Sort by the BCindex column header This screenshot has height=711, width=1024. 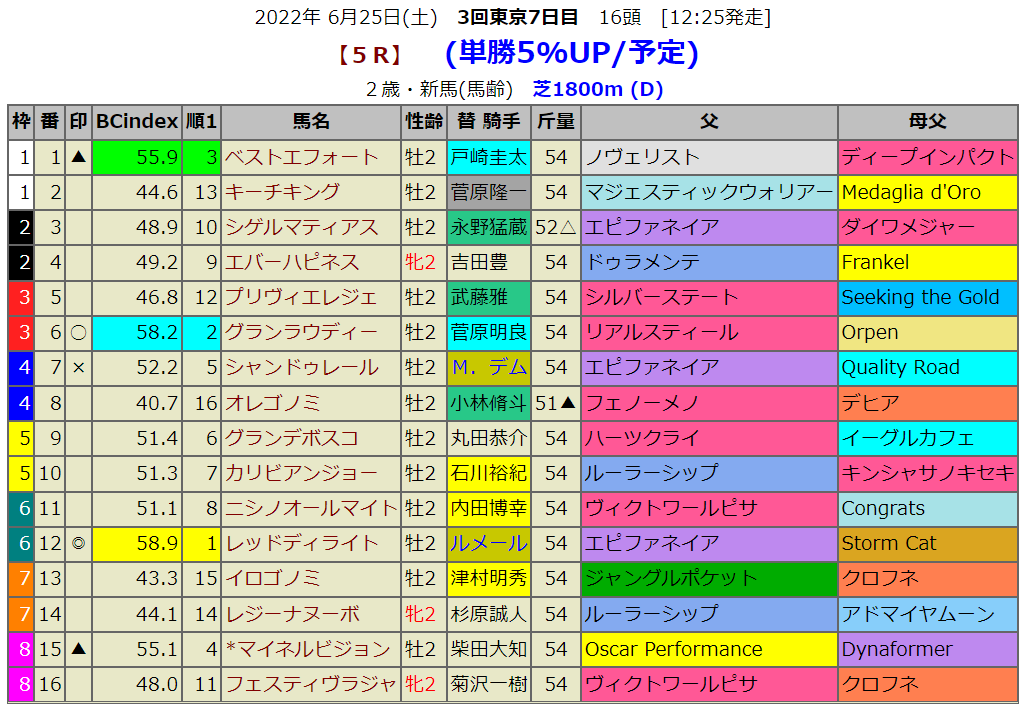point(137,122)
